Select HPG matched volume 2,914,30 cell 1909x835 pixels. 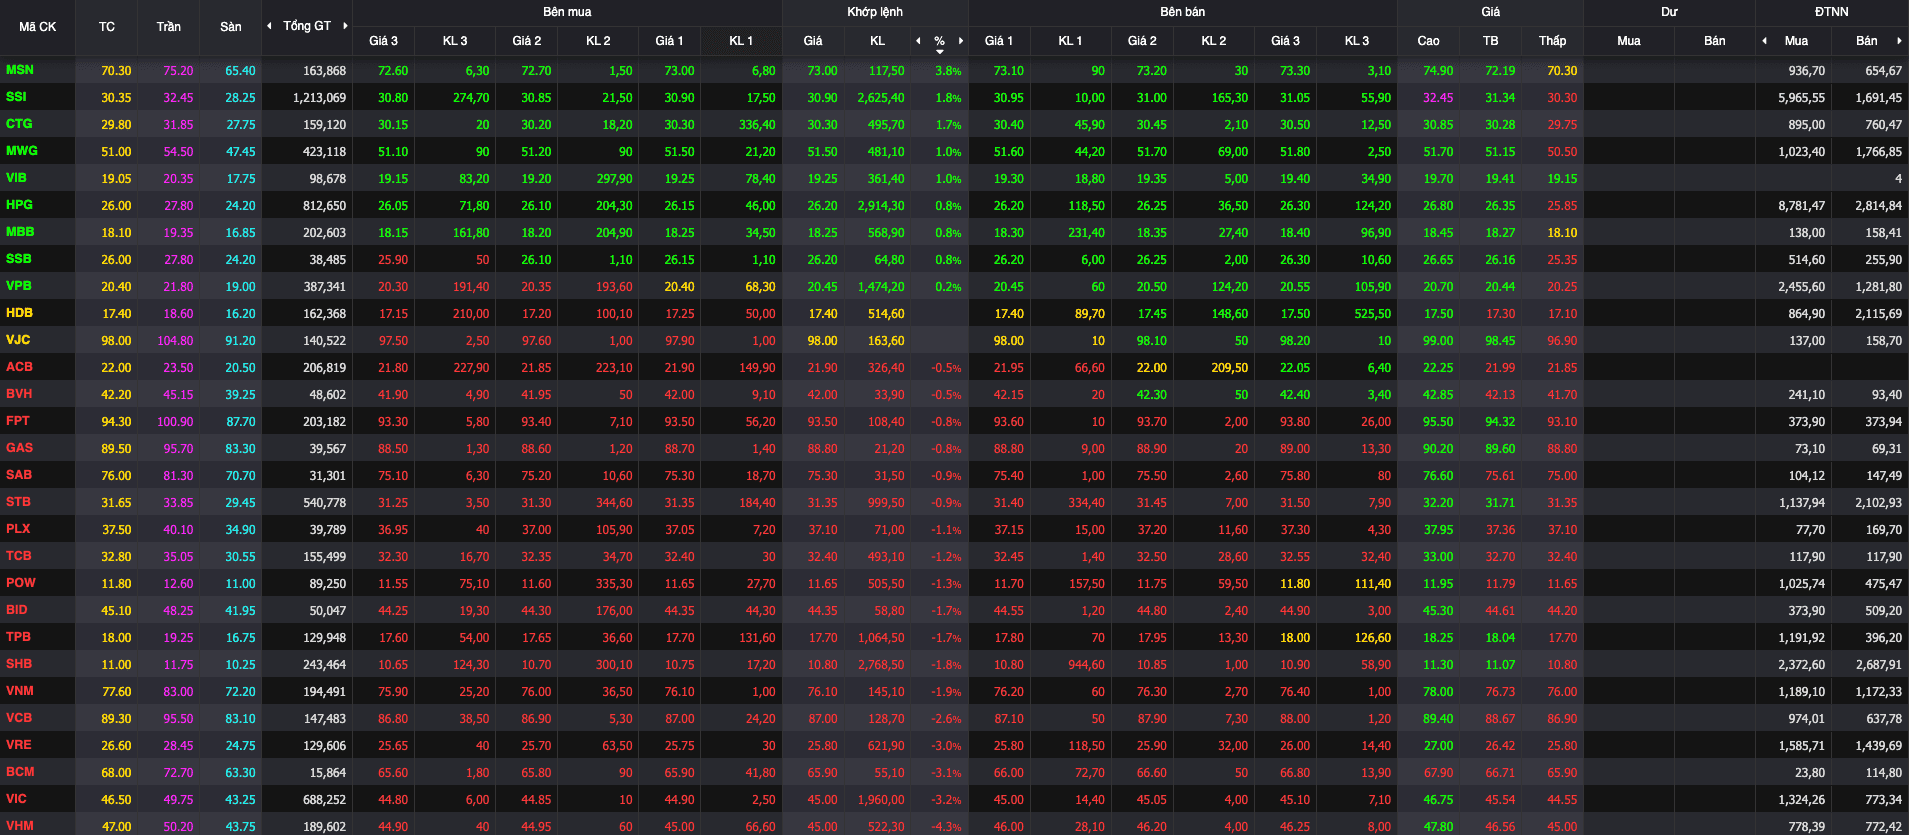tap(881, 206)
